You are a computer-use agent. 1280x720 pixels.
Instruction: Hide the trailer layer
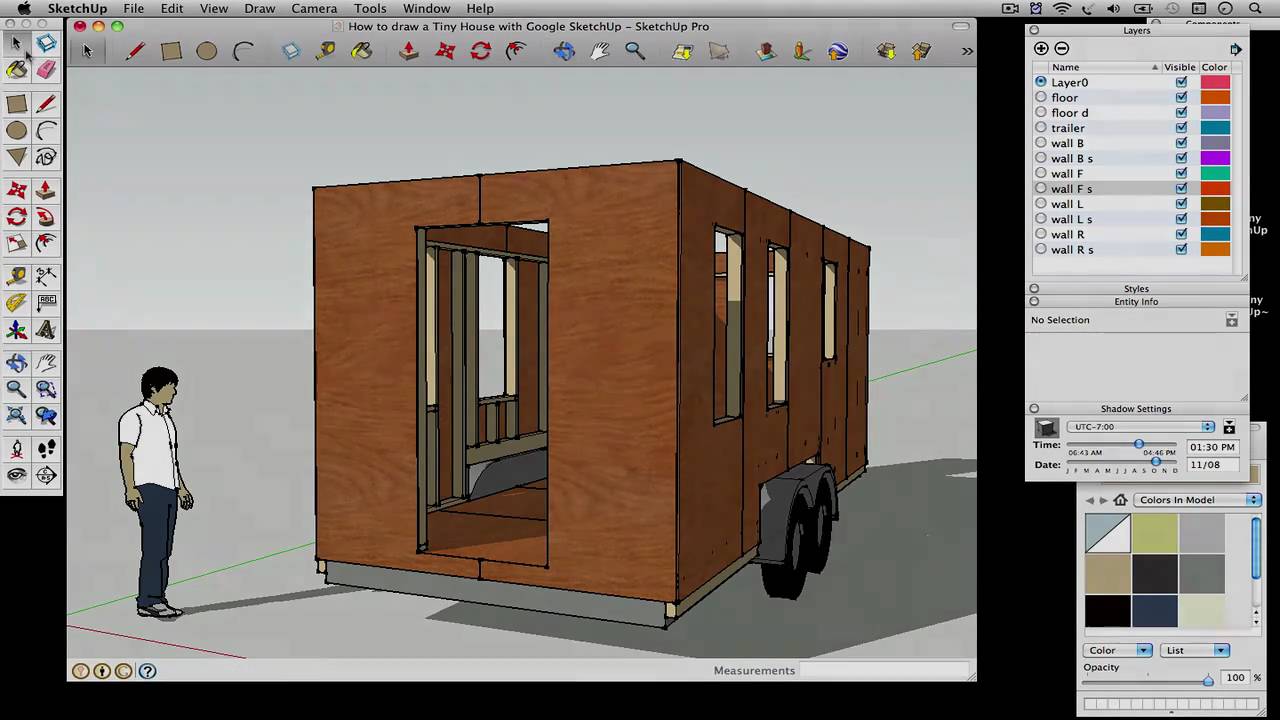(x=1181, y=128)
